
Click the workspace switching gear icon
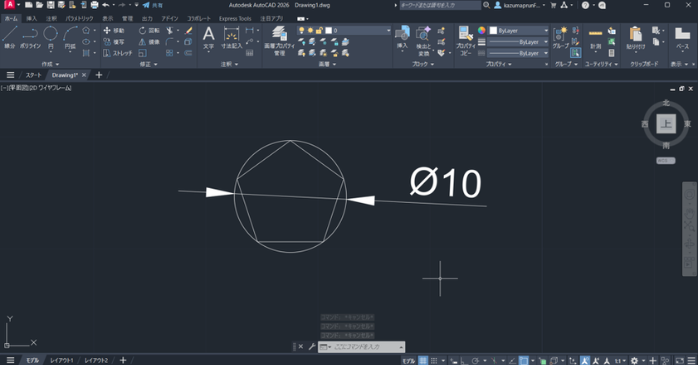click(634, 361)
